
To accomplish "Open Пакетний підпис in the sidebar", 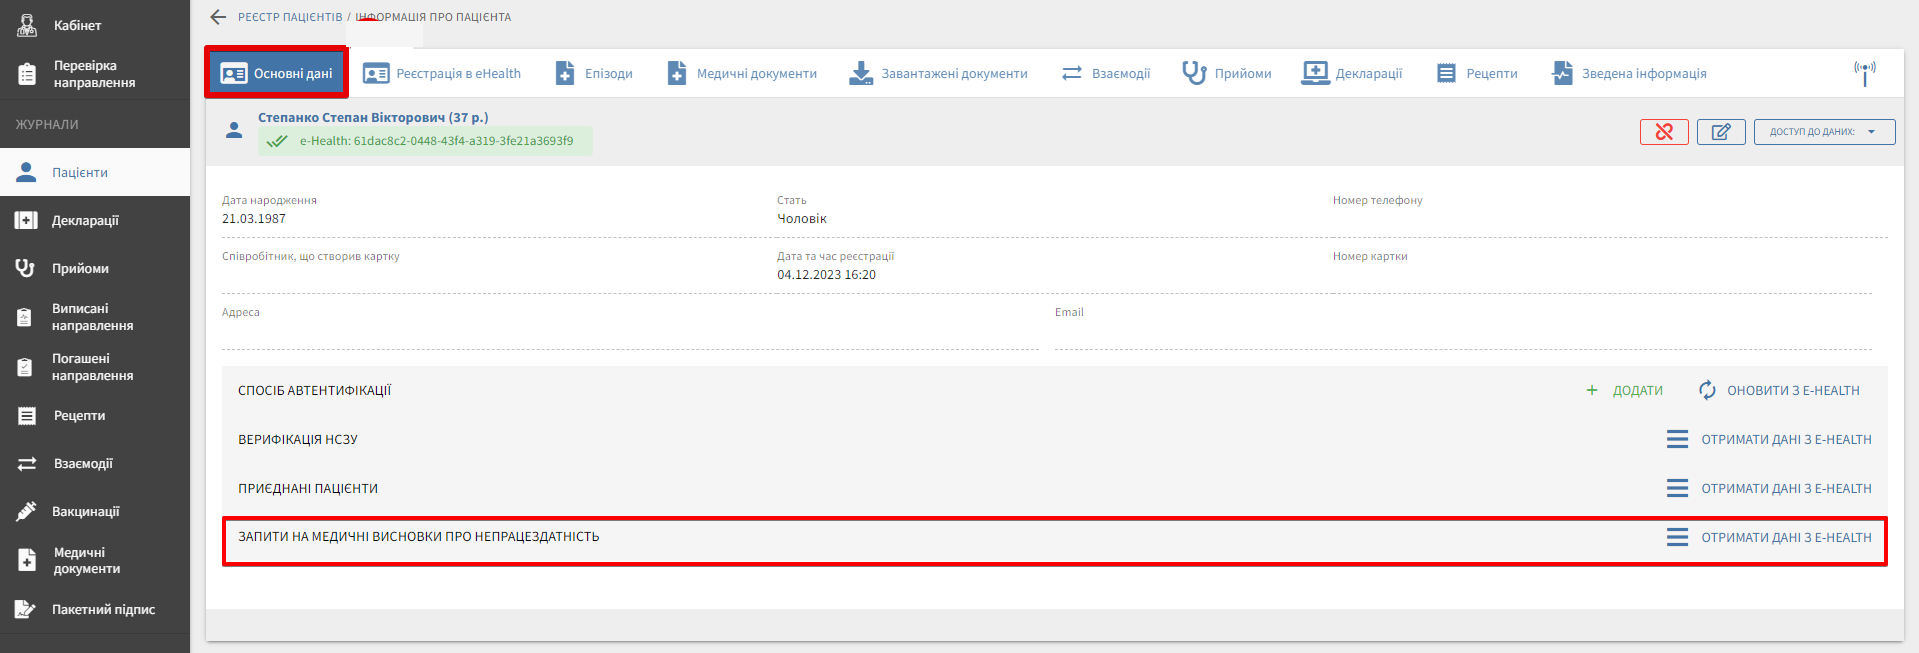I will click(x=103, y=609).
